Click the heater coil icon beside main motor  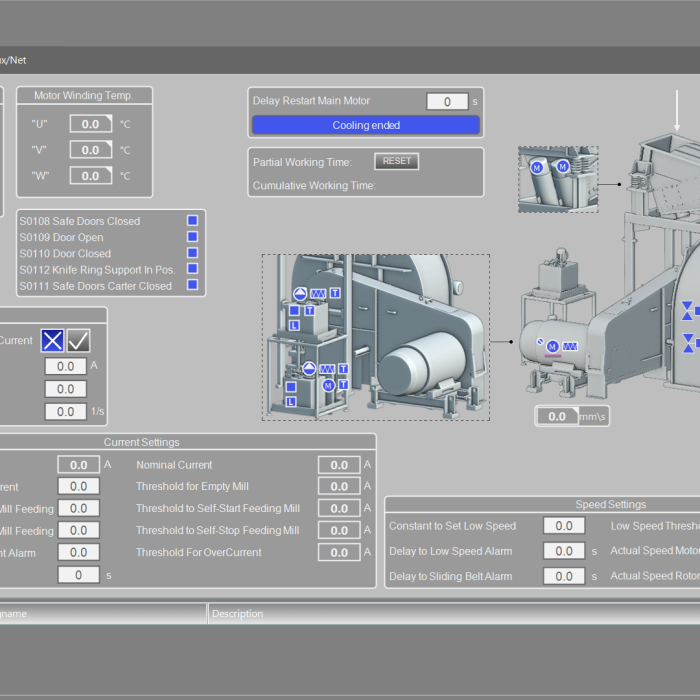click(570, 346)
